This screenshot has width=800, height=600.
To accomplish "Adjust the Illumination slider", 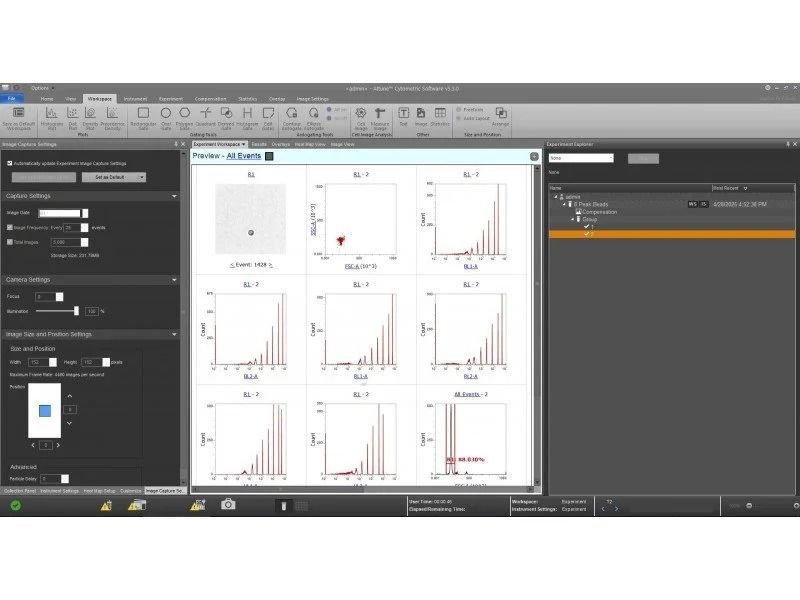I will (x=77, y=311).
